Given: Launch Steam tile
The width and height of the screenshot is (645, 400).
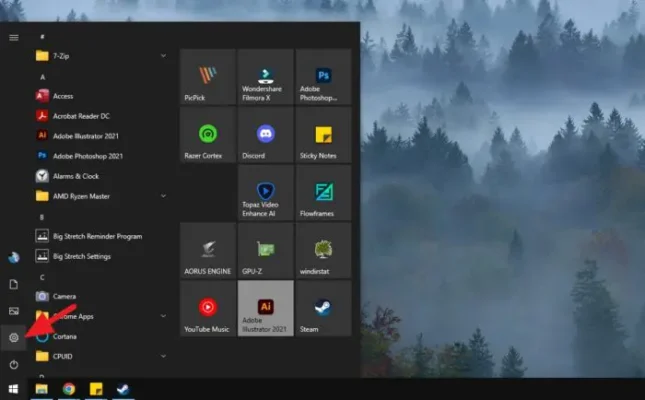Looking at the screenshot, I should click(323, 308).
